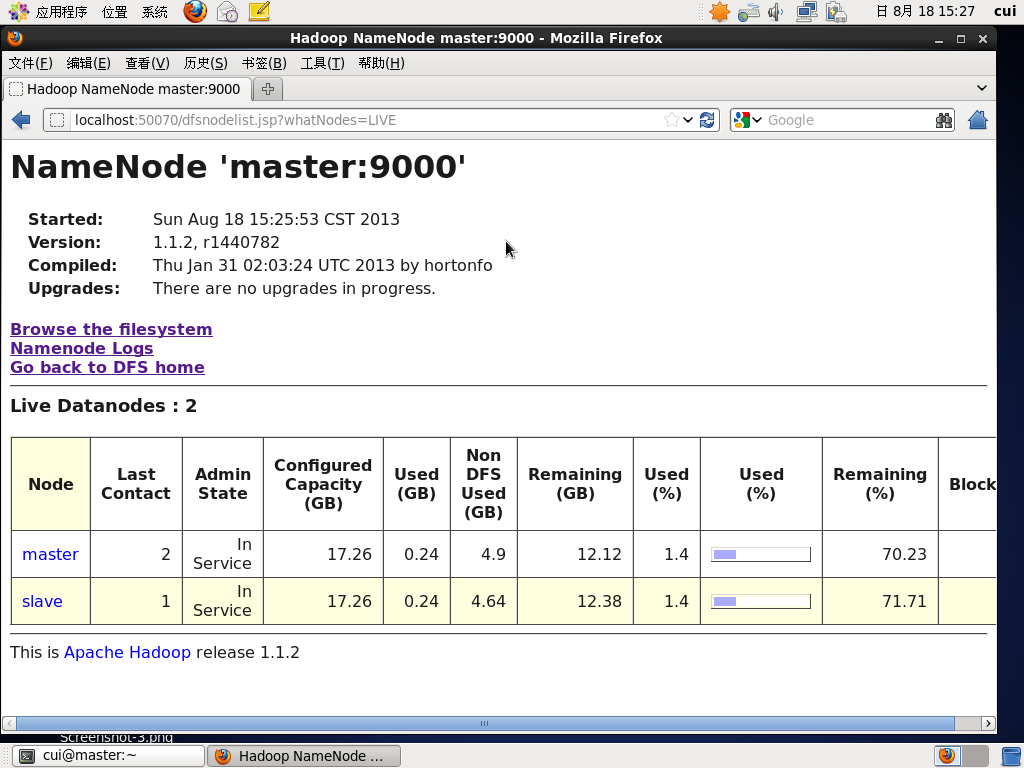This screenshot has width=1024, height=768.
Task: Click the power manager tray icon
Action: pos(836,12)
